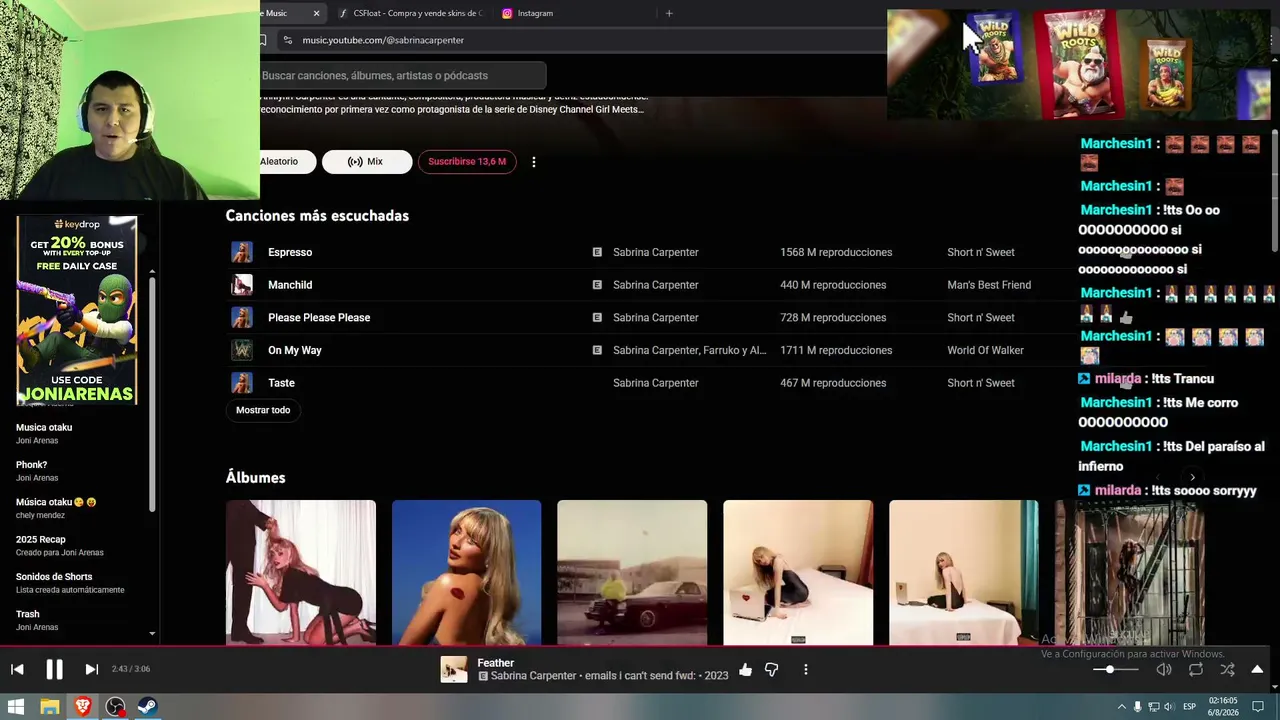Open Sabrina Carpenter artist link in Manchild row
1280x720 pixels.
click(x=655, y=285)
